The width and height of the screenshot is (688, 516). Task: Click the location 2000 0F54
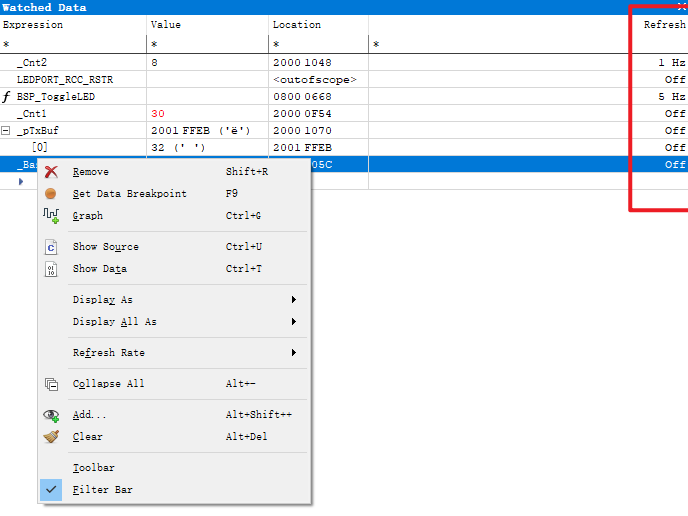(x=302, y=114)
